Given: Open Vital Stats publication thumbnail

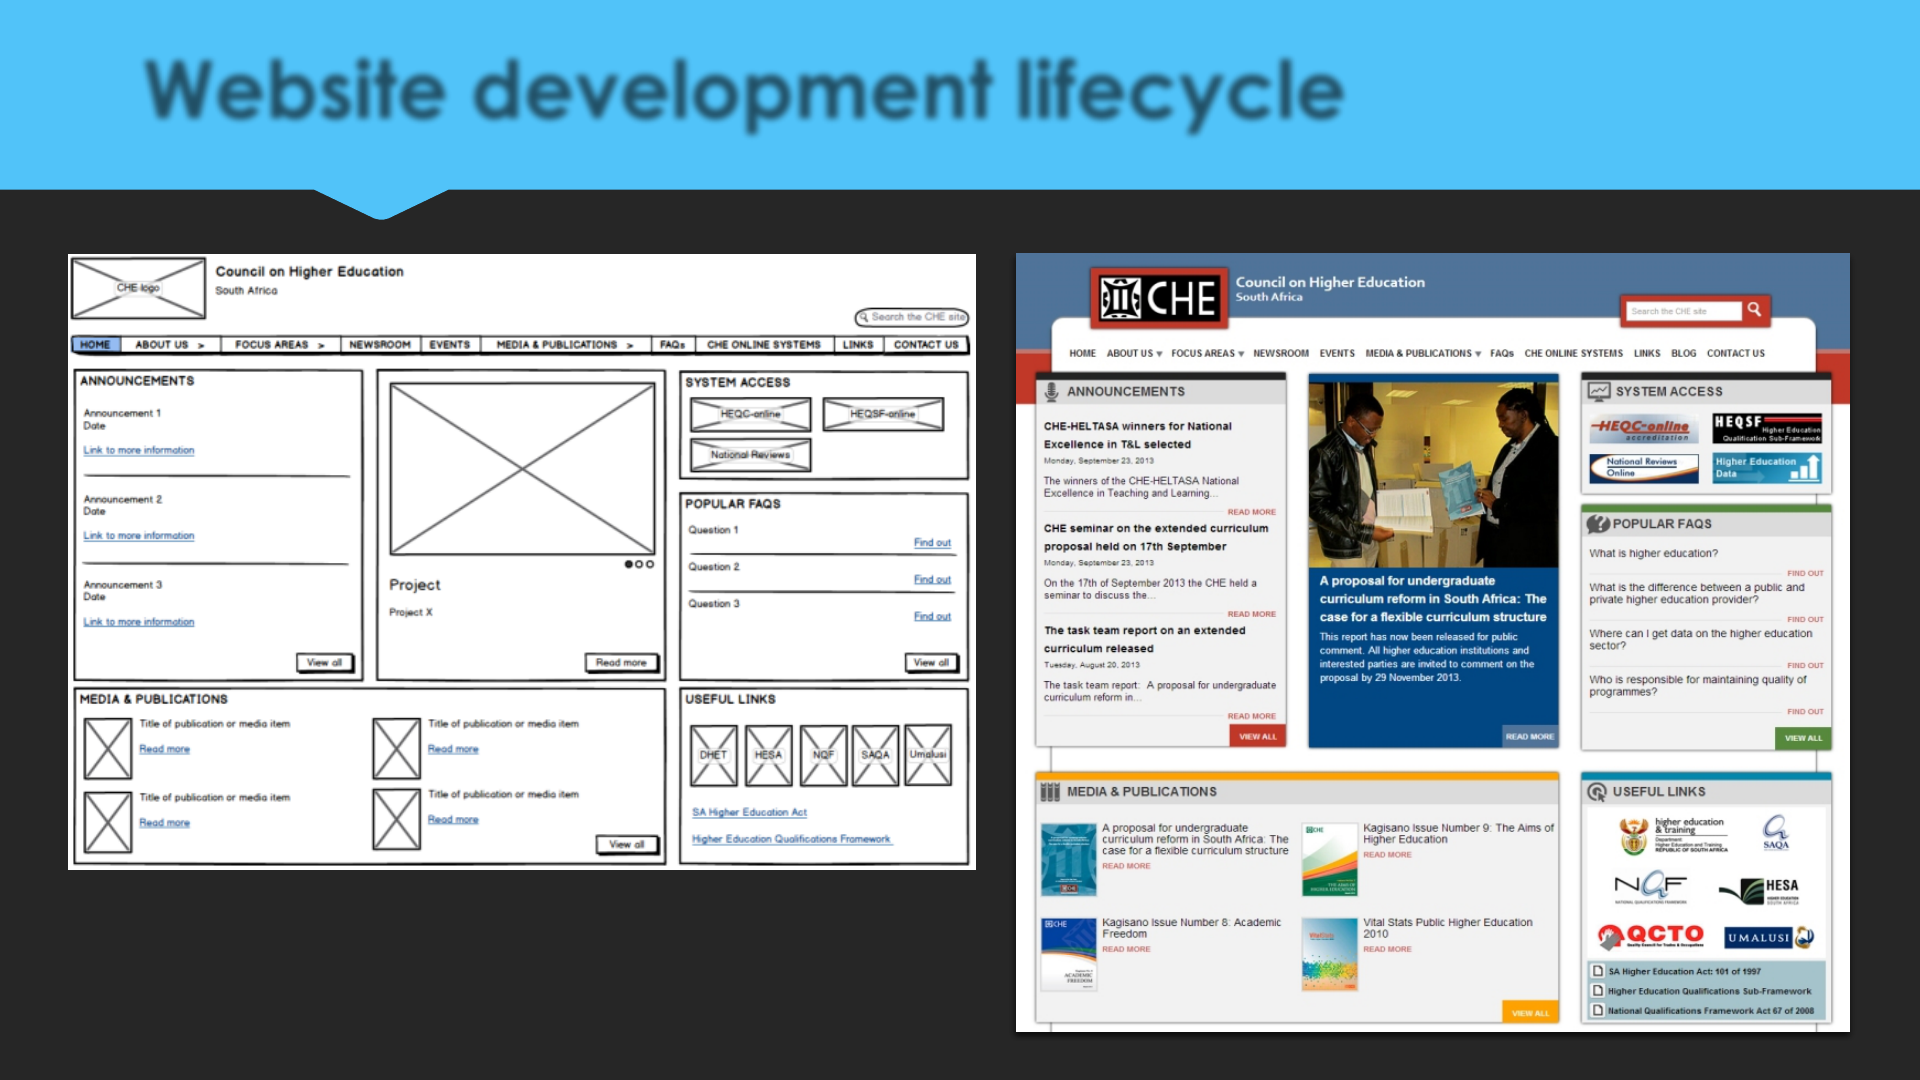Looking at the screenshot, I should click(x=1329, y=955).
